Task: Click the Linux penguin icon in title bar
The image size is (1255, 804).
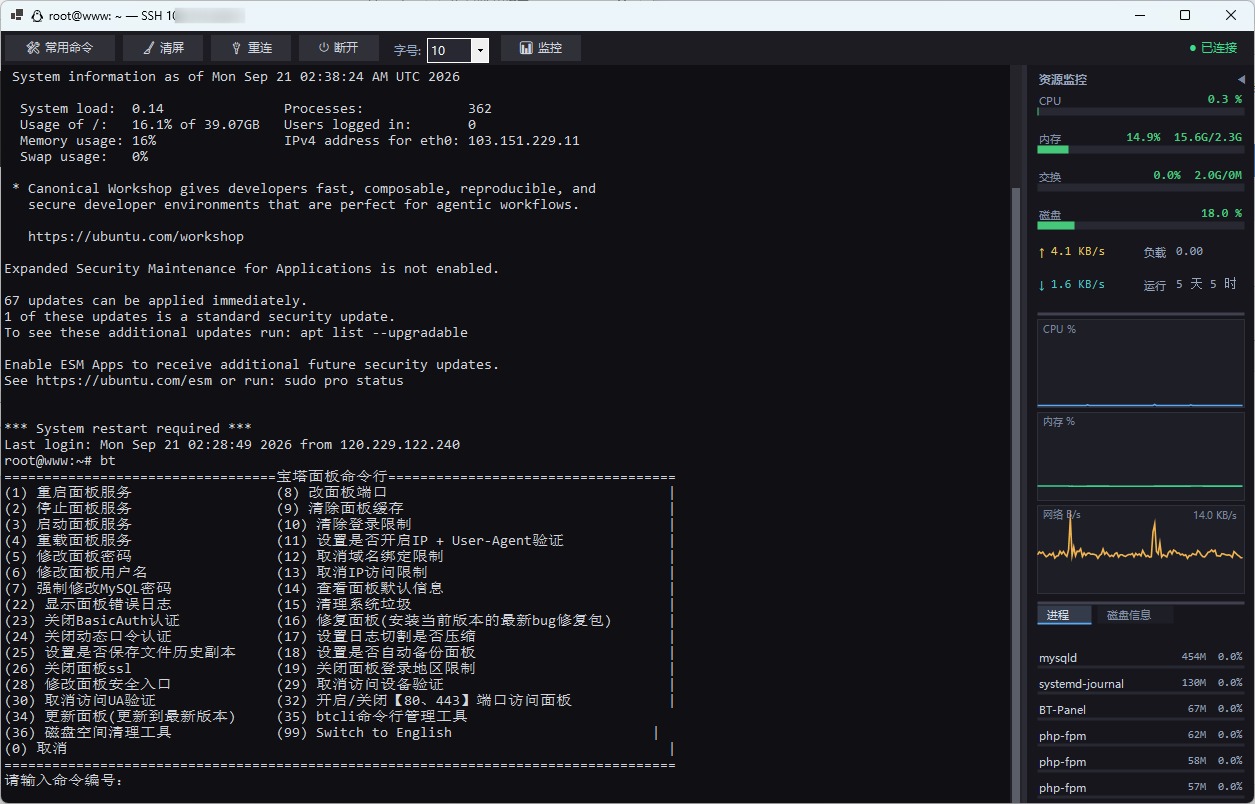Action: (37, 16)
